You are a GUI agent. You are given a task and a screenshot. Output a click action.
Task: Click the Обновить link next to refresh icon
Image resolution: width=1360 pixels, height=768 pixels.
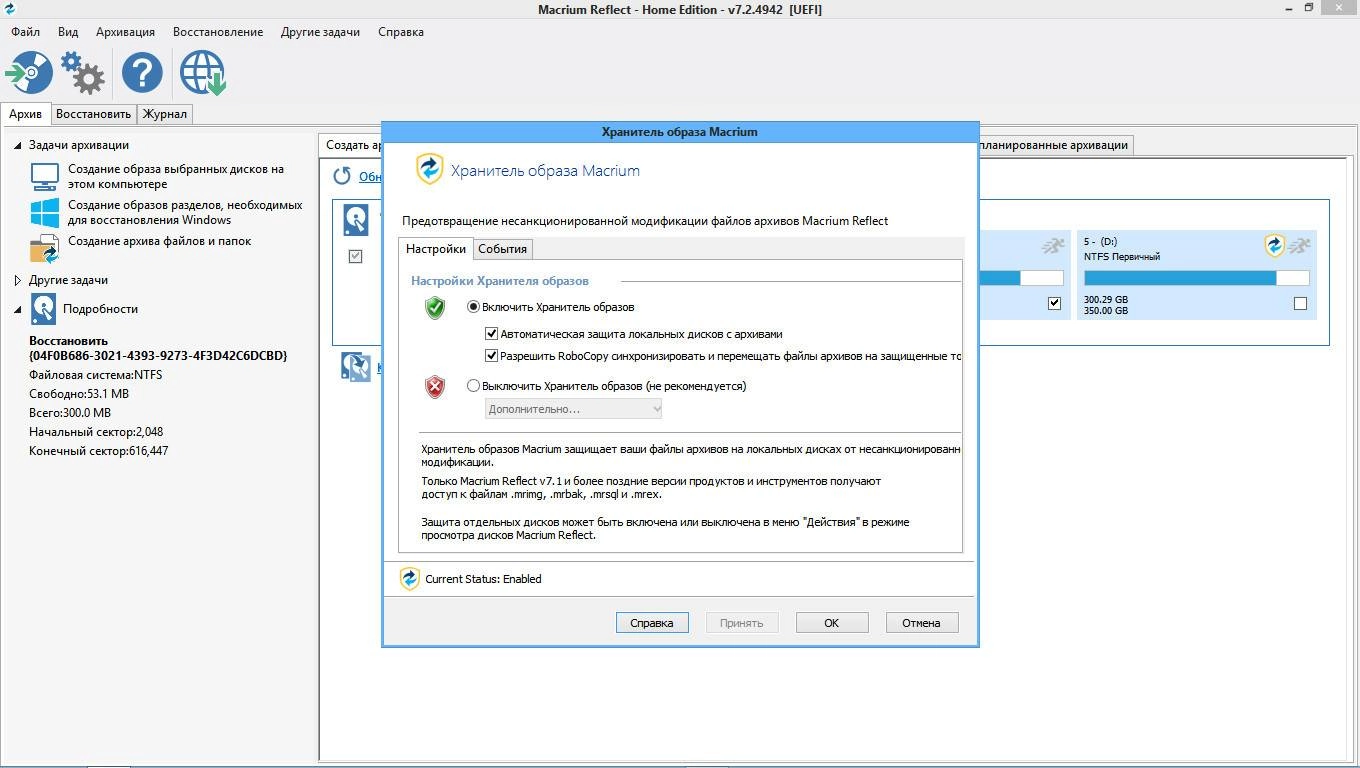pos(370,177)
